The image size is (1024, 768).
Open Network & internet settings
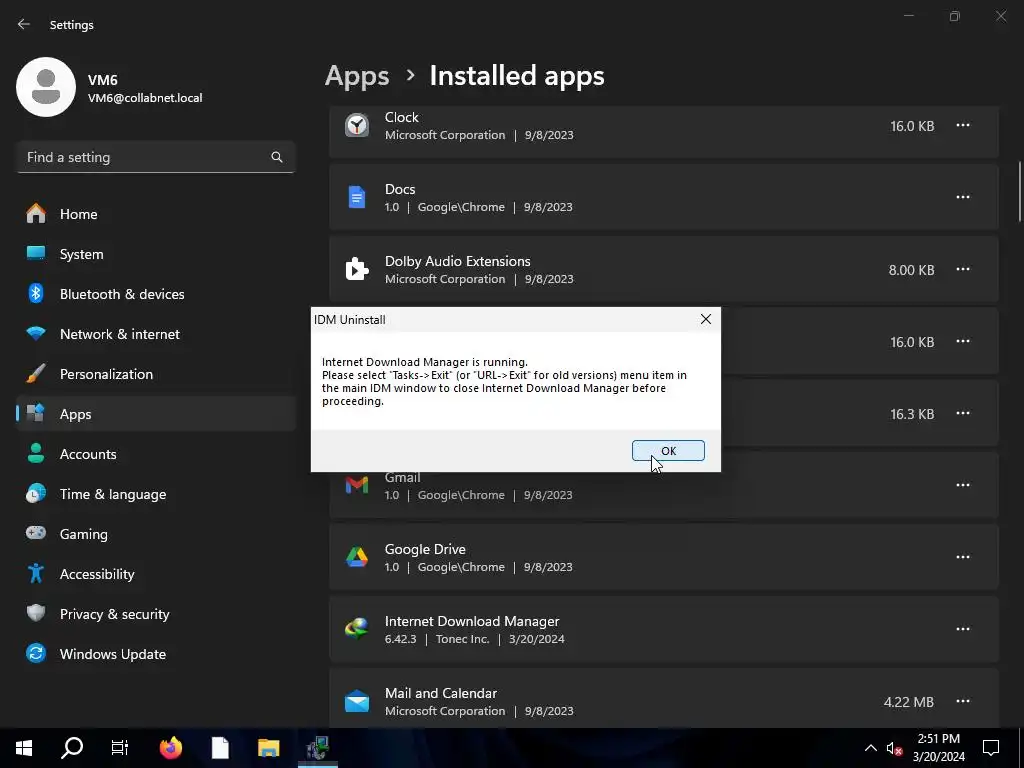[155, 334]
